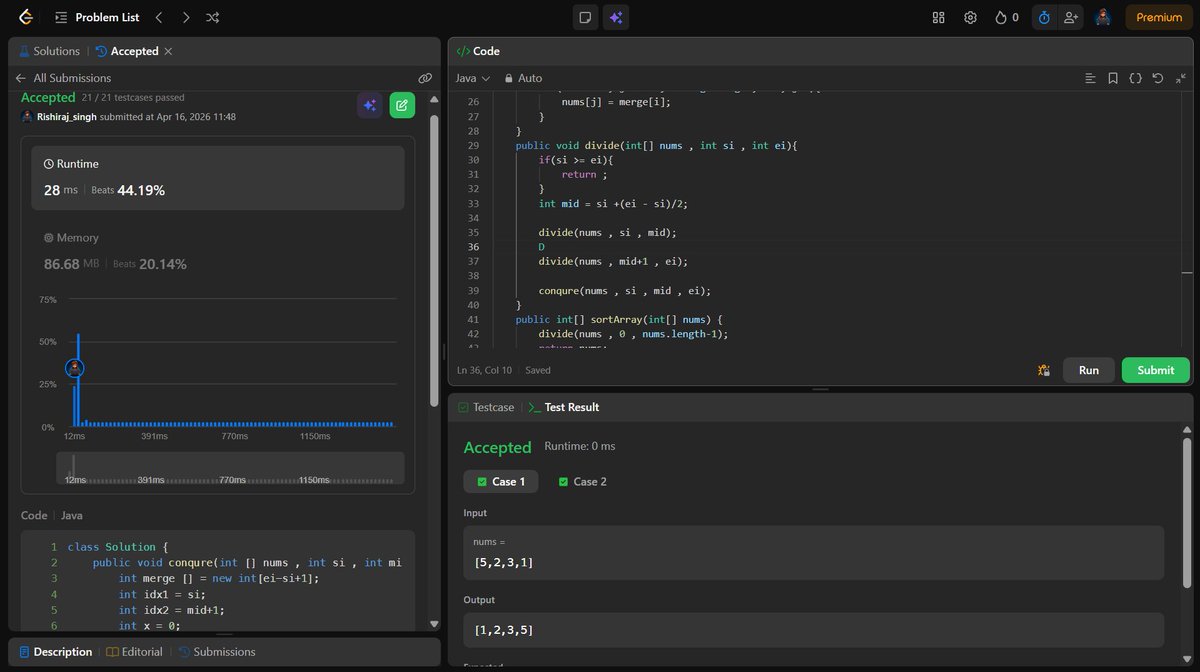Click the curly braces format icon
Image resolution: width=1200 pixels, height=672 pixels.
tap(1136, 77)
